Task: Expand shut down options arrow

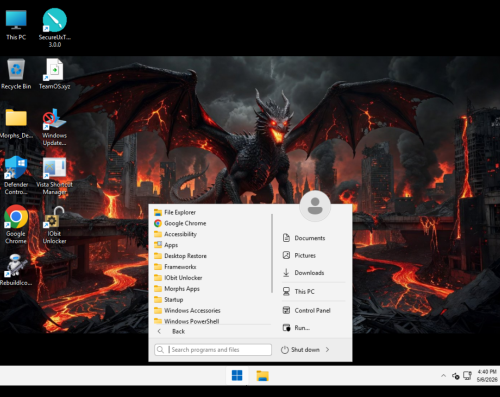Action: point(327,350)
